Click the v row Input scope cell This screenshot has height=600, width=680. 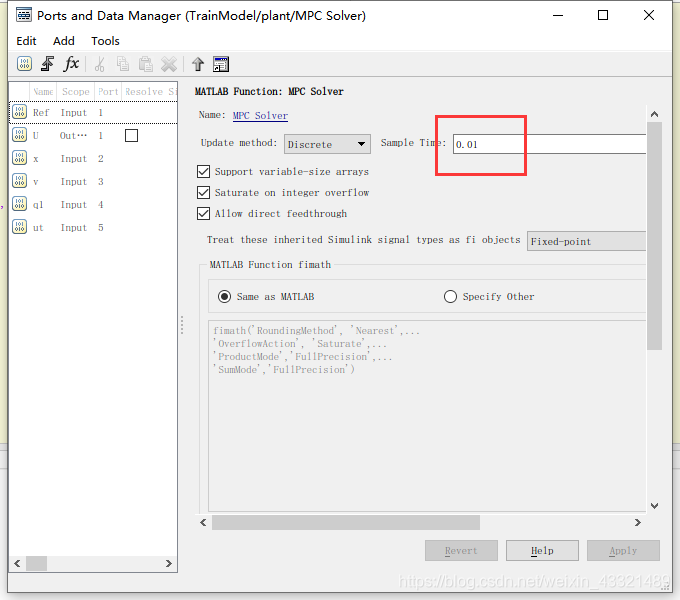74,182
